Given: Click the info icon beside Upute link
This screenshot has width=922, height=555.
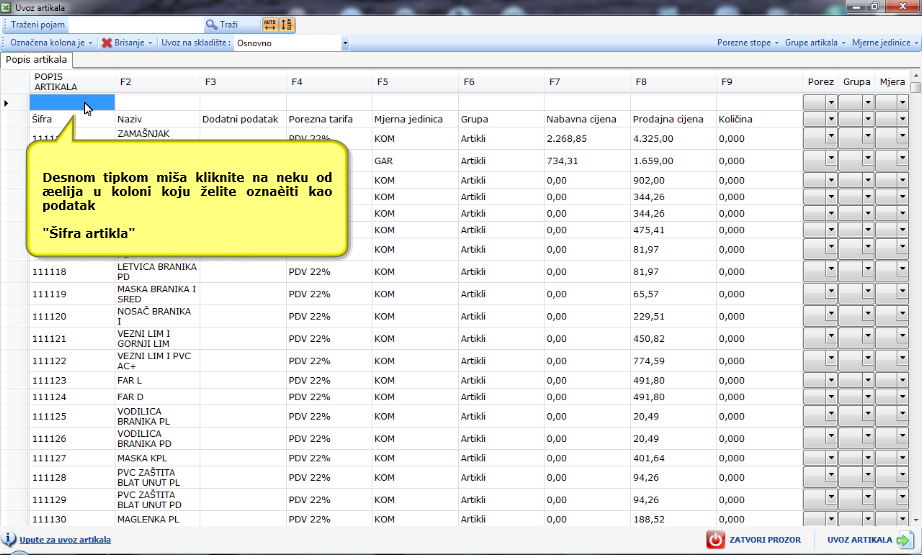Looking at the screenshot, I should (9, 539).
